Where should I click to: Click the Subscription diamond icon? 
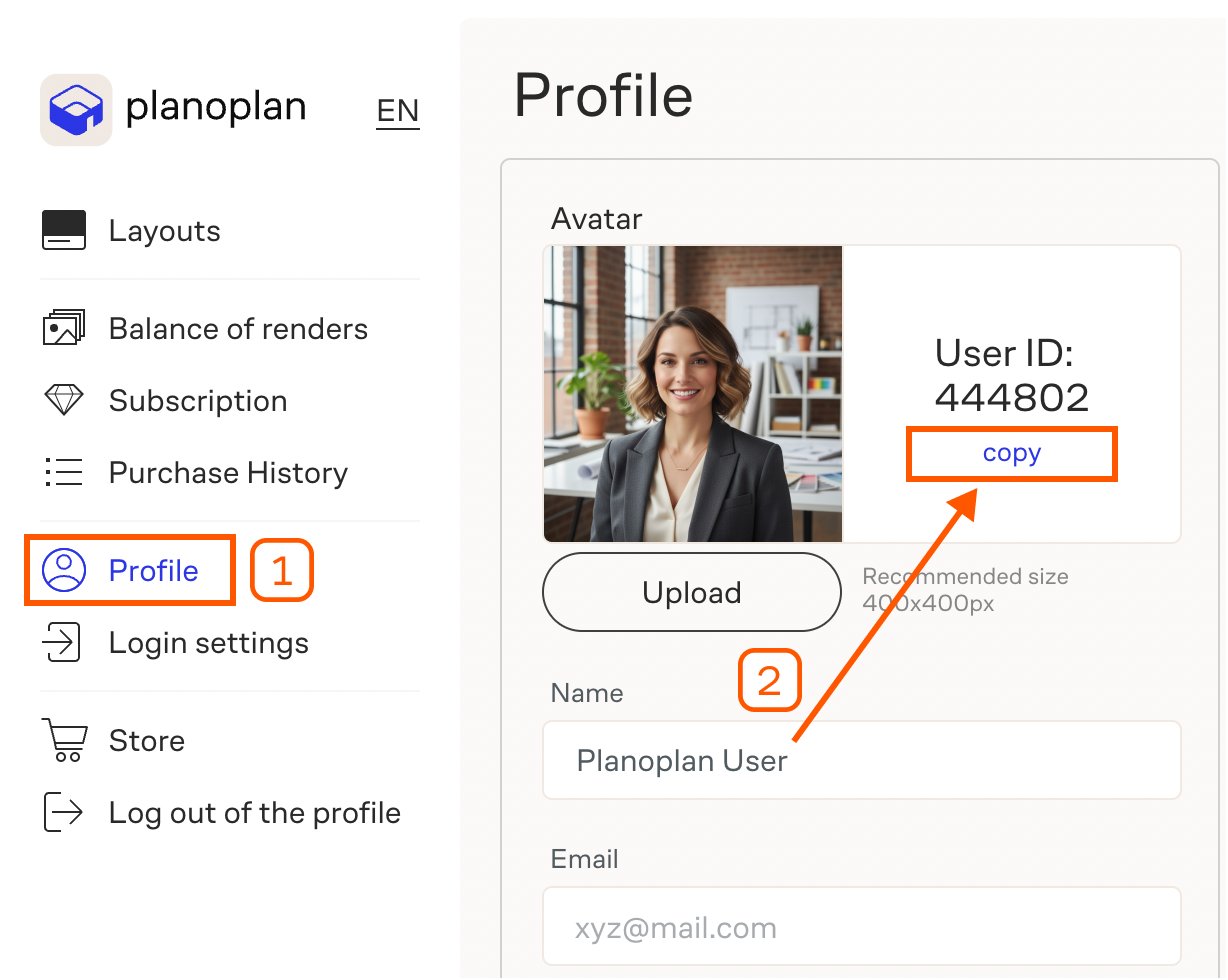click(x=64, y=401)
